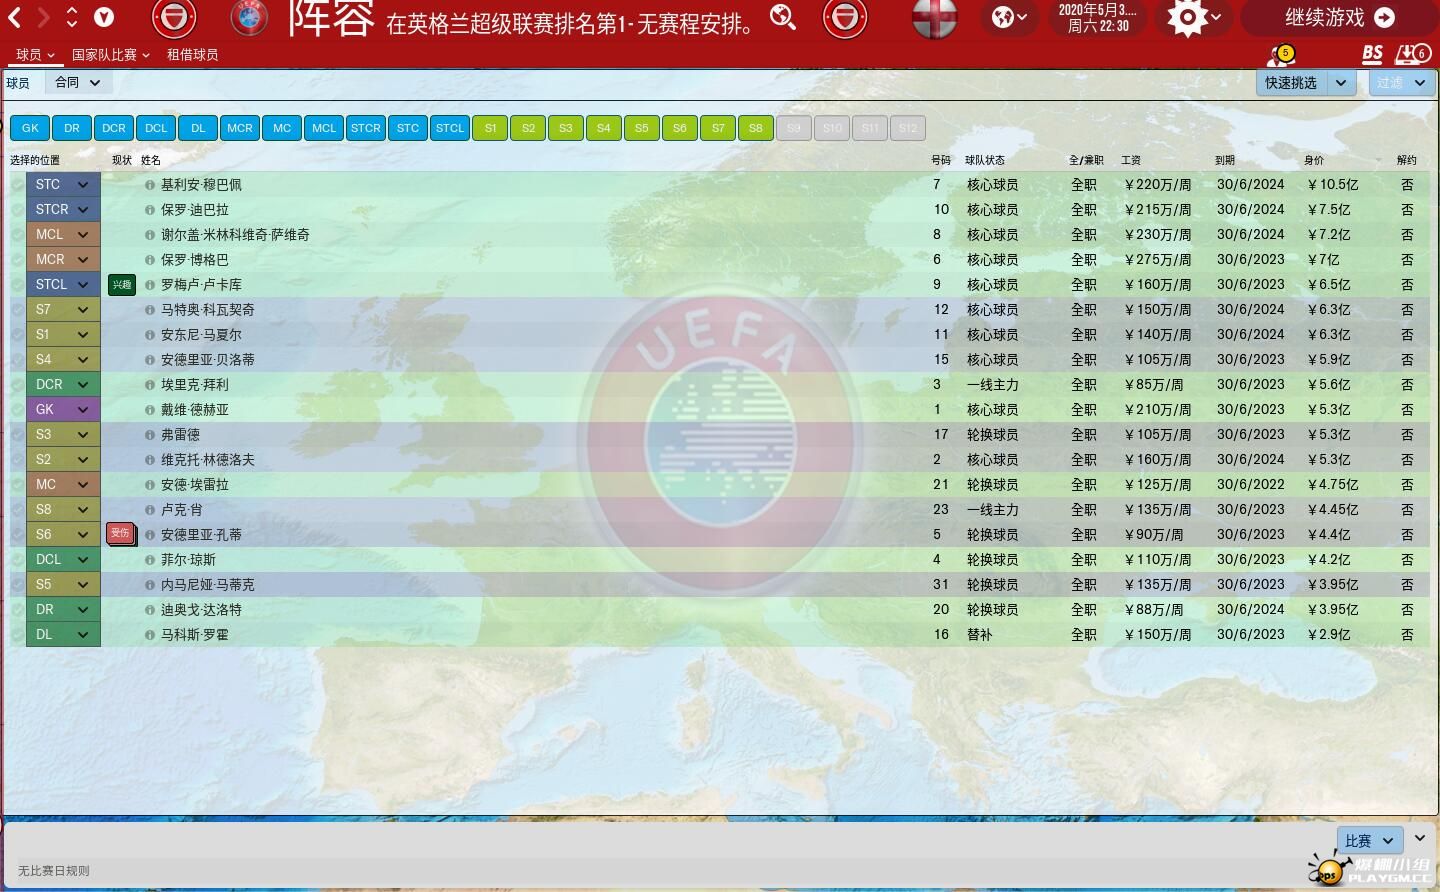Open the club badge left of UEFA logo
The image size is (1440, 892).
pyautogui.click(x=174, y=18)
